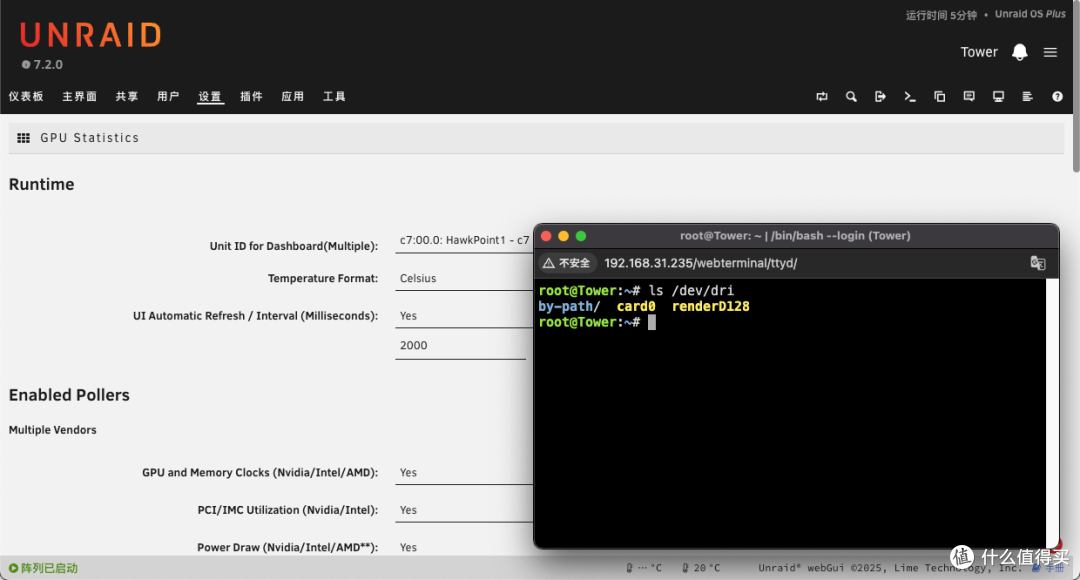
Task: Edit the refresh interval field showing 2000
Action: (460, 346)
